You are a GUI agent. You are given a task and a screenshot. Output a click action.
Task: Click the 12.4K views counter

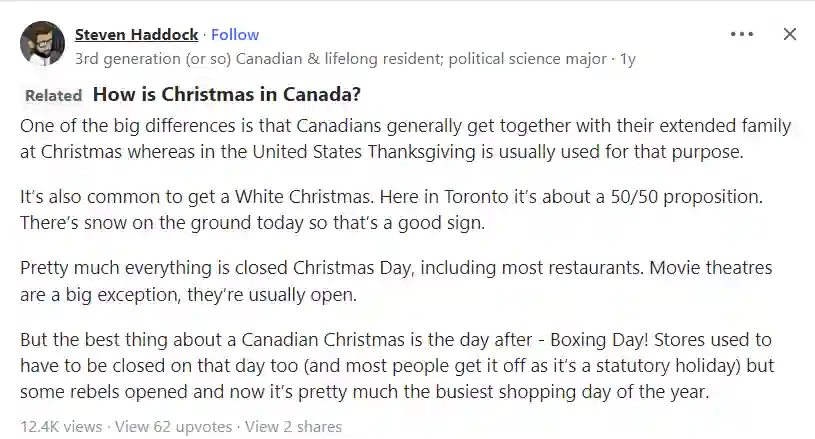coord(61,427)
